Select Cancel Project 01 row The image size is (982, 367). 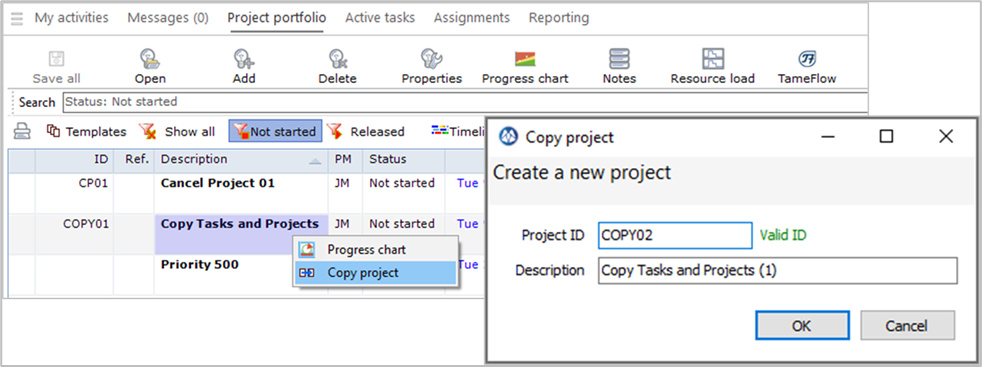(218, 184)
